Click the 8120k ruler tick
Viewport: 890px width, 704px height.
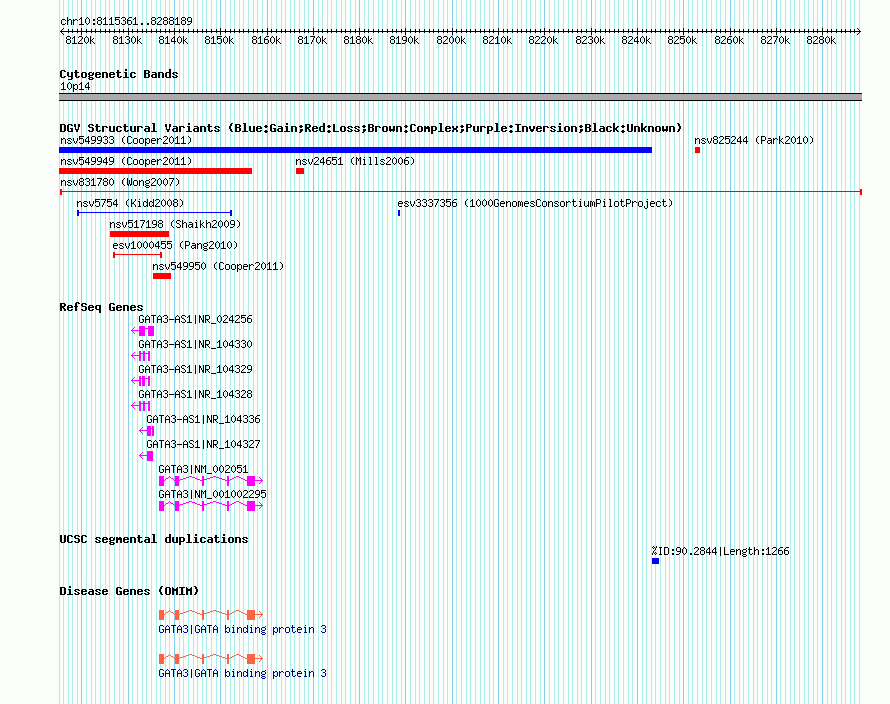[80, 40]
